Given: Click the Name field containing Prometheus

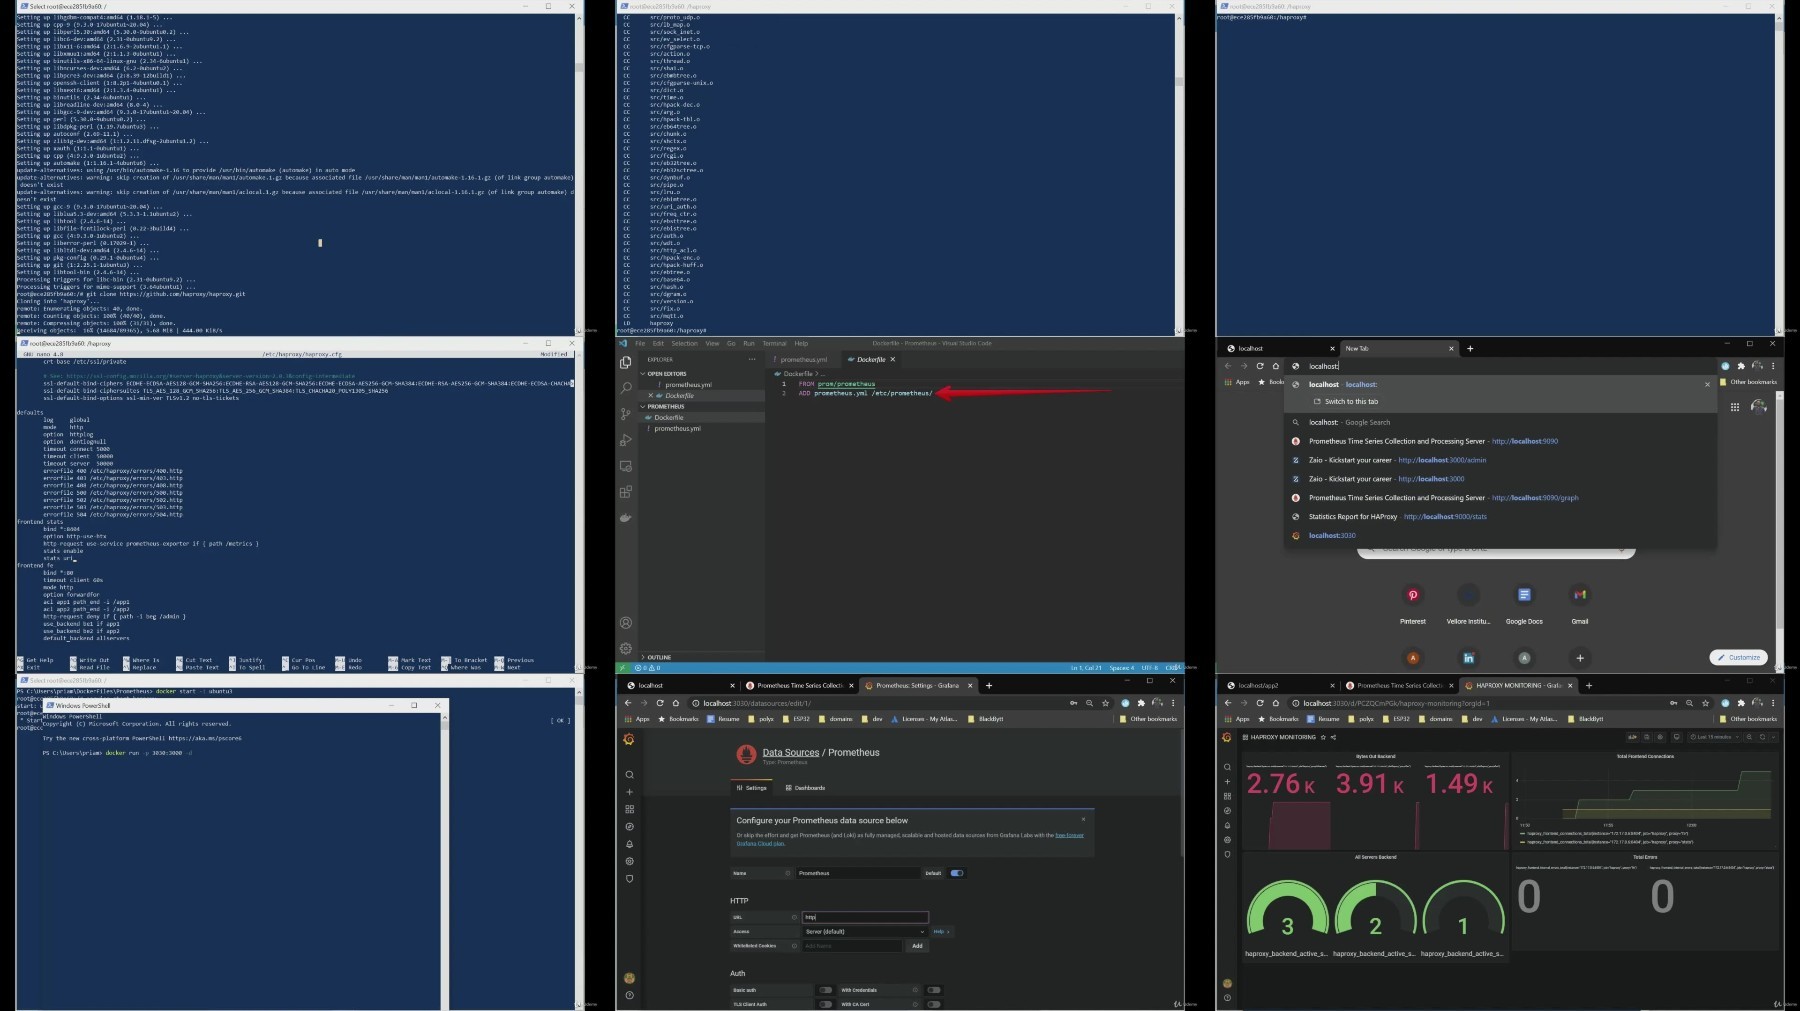Looking at the screenshot, I should (x=858, y=873).
